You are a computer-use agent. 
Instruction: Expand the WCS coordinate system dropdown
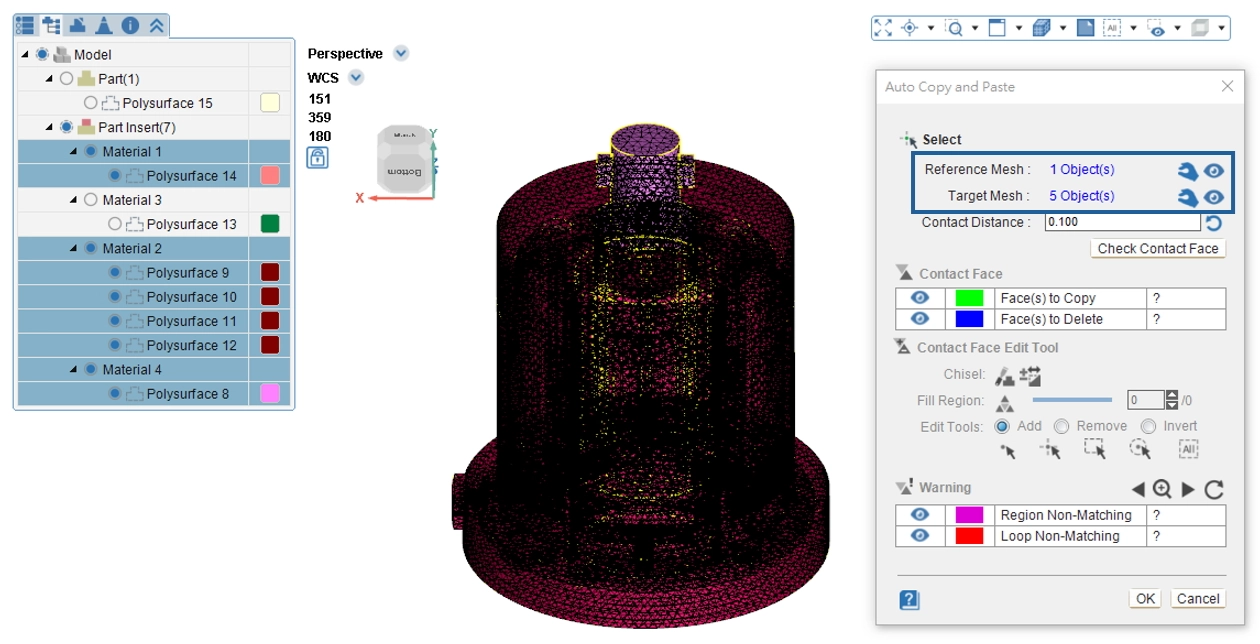pyautogui.click(x=356, y=77)
